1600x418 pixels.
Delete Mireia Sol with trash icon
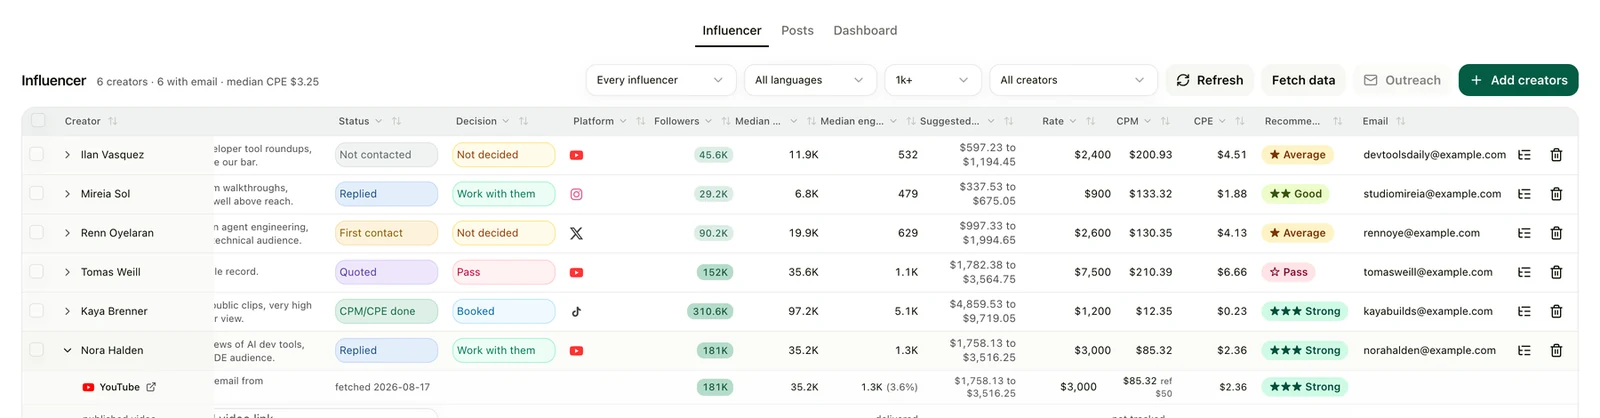pyautogui.click(x=1556, y=194)
